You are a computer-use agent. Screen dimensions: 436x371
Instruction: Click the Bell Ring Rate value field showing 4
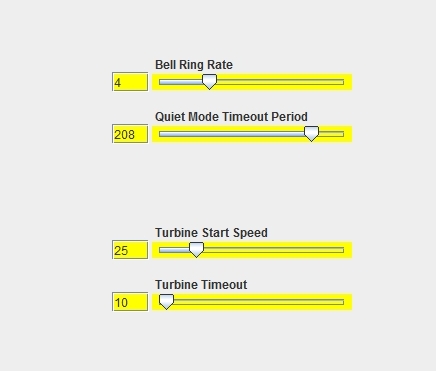point(130,82)
